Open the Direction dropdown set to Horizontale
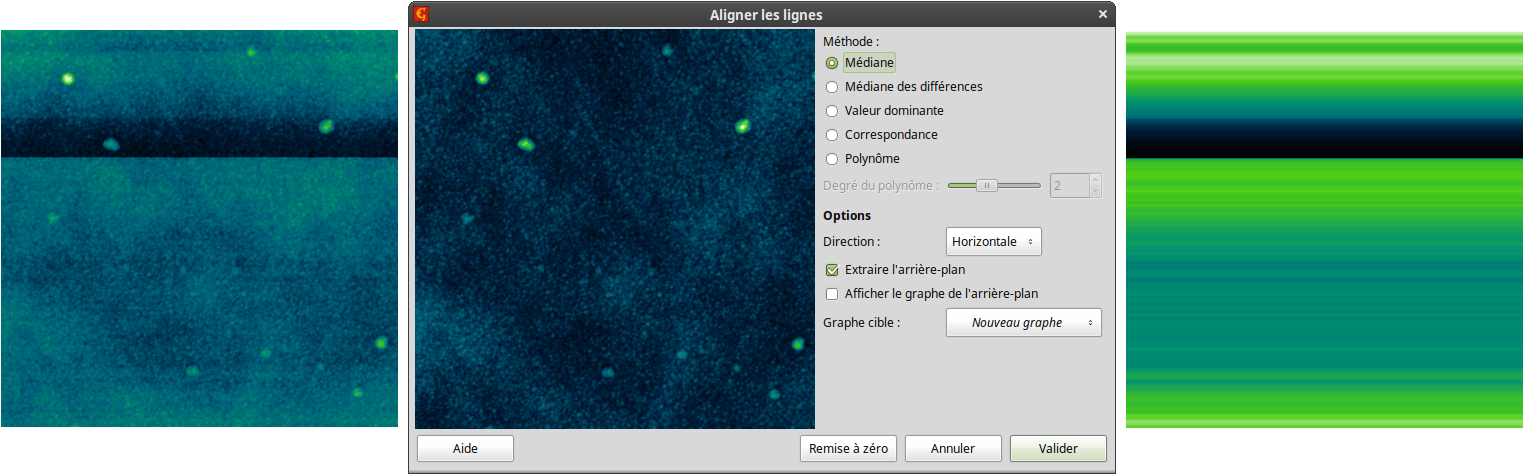 (x=994, y=242)
